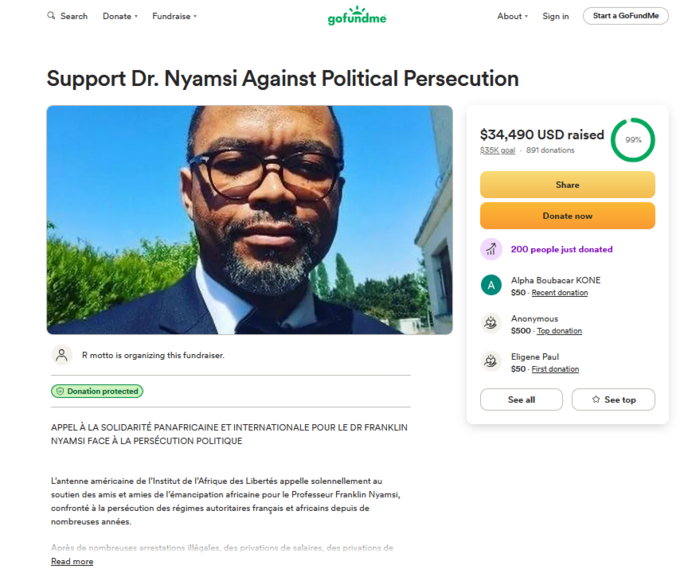Click the search magnifier icon

coord(51,16)
